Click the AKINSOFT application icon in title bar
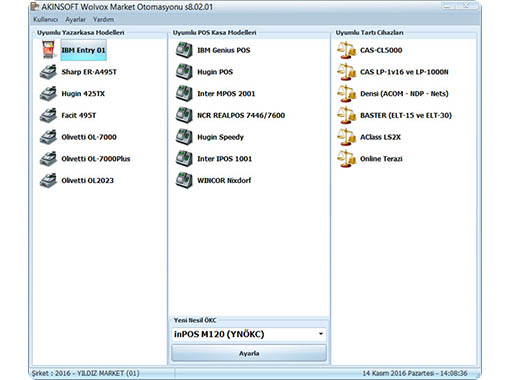This screenshot has width=510, height=380. tap(35, 6)
